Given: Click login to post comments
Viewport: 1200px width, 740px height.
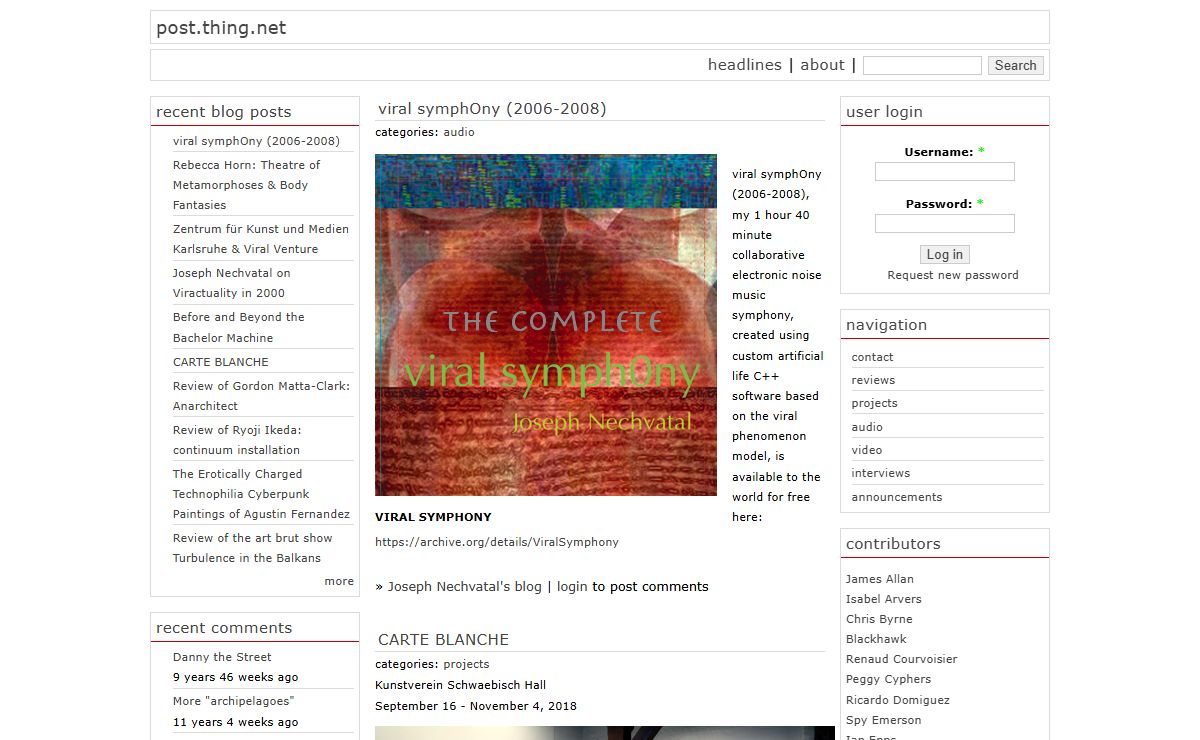Looking at the screenshot, I should 572,587.
